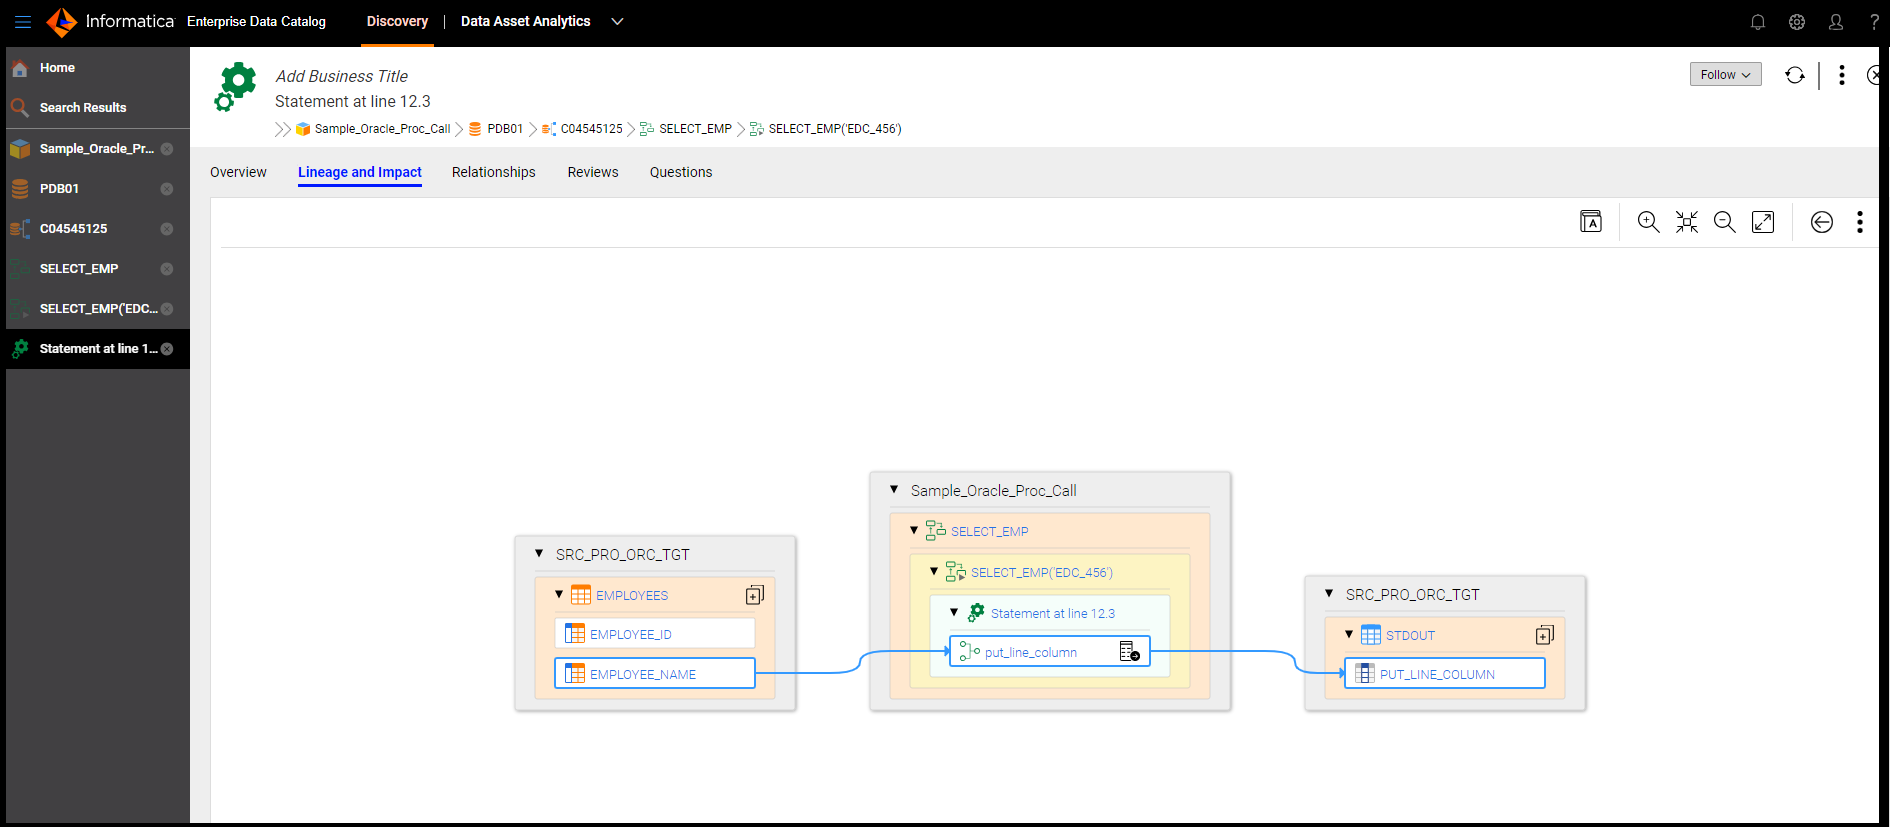
Task: Open Search Results in sidebar
Action: coord(98,108)
